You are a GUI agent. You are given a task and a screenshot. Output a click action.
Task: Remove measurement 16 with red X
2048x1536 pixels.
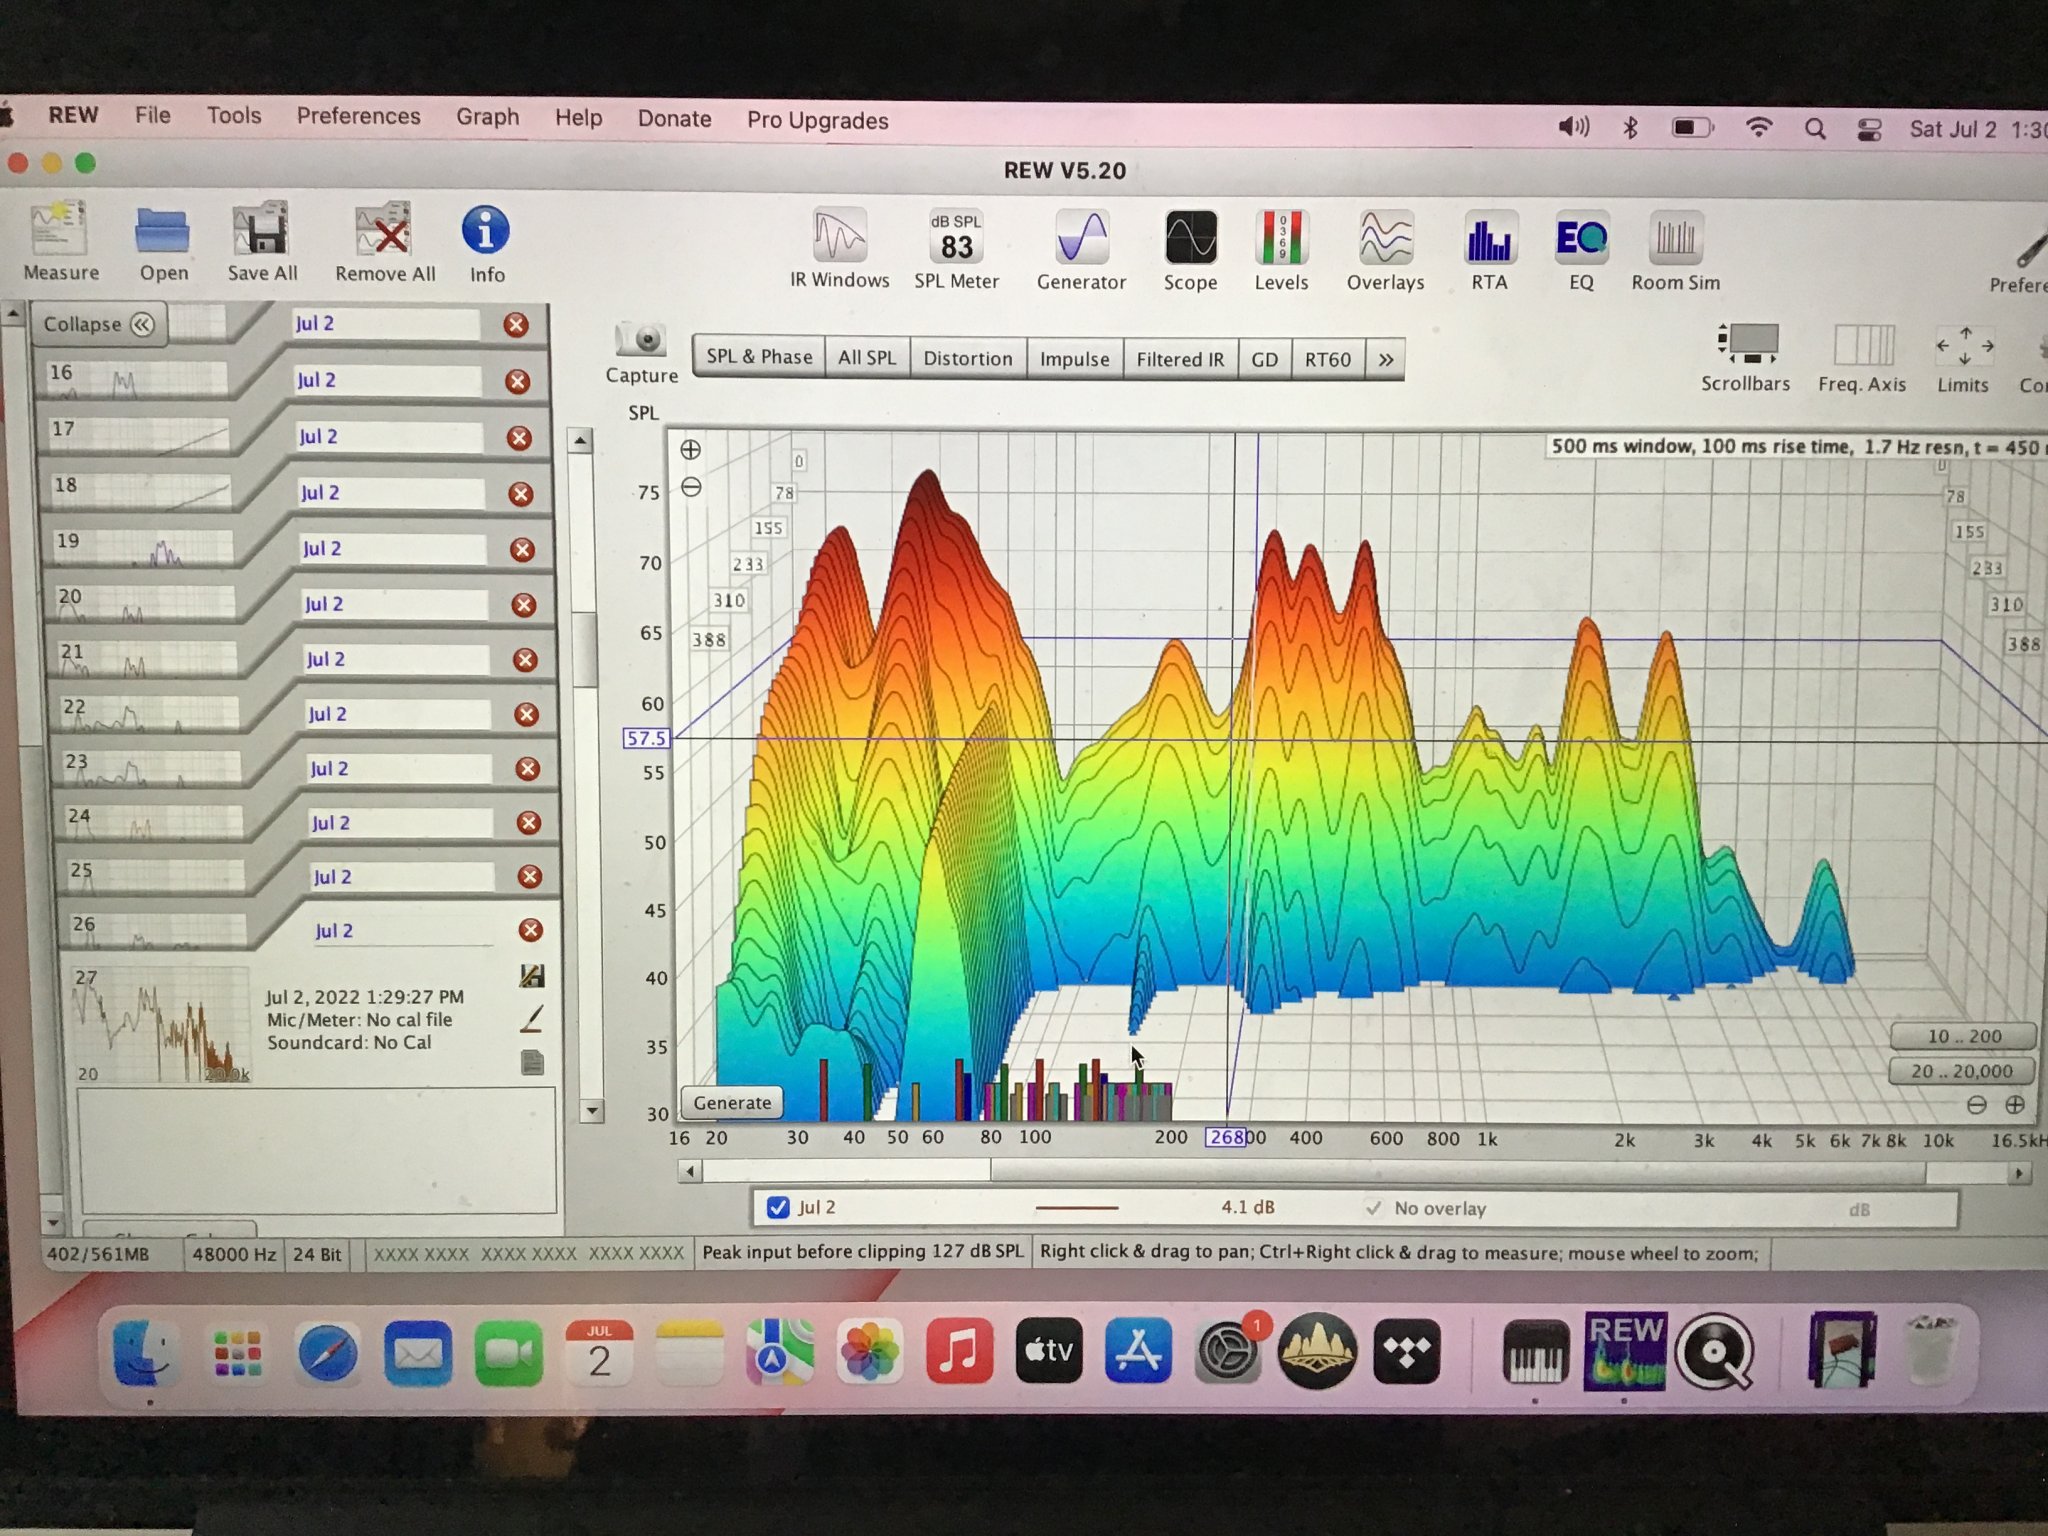(x=517, y=381)
